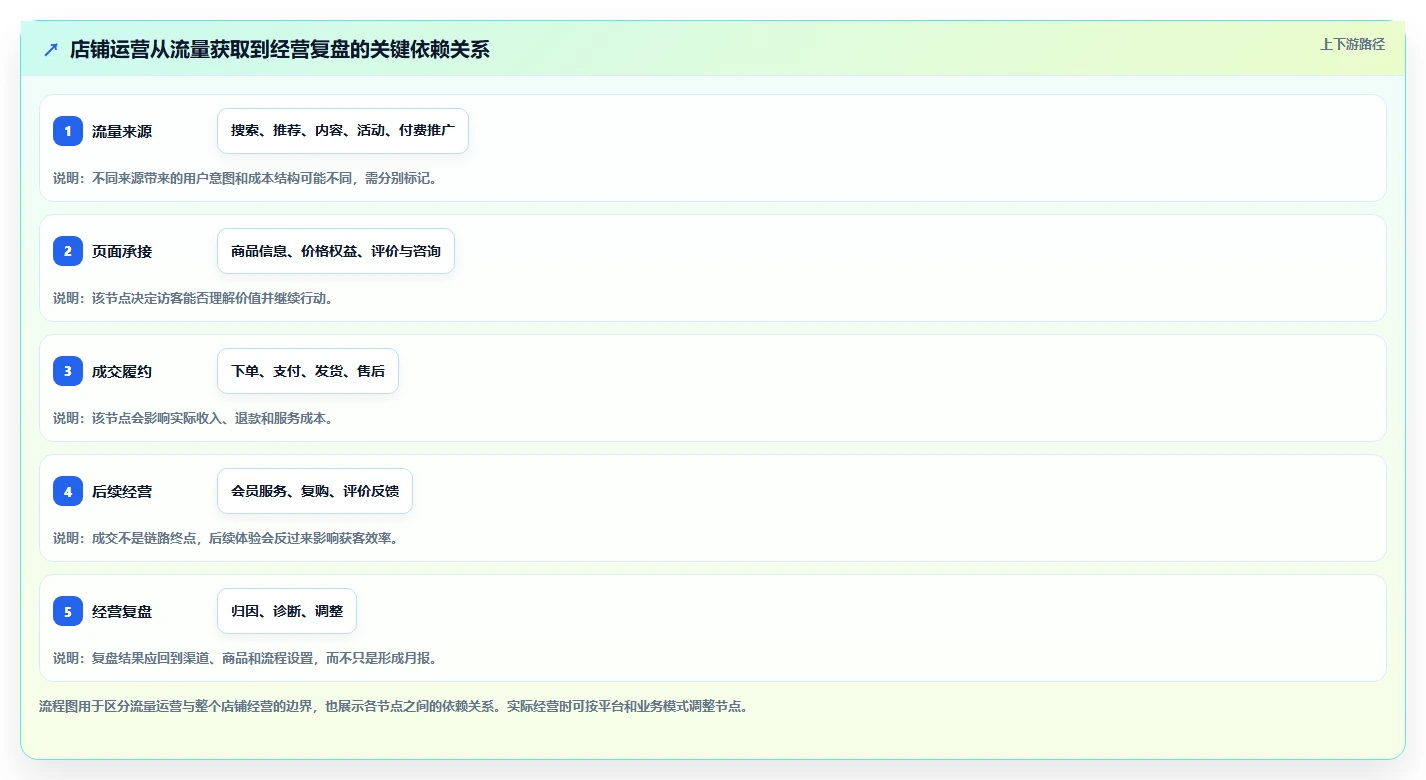Click the 上下游路径 label in header
The width and height of the screenshot is (1426, 780).
pyautogui.click(x=1352, y=44)
